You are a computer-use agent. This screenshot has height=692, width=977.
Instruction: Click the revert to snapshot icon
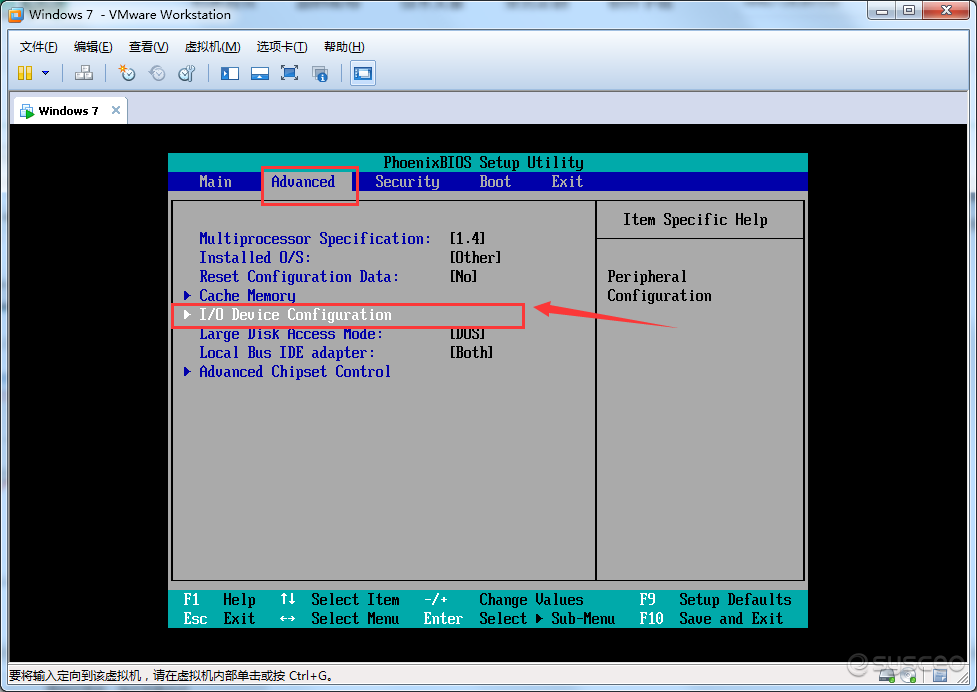coord(157,73)
